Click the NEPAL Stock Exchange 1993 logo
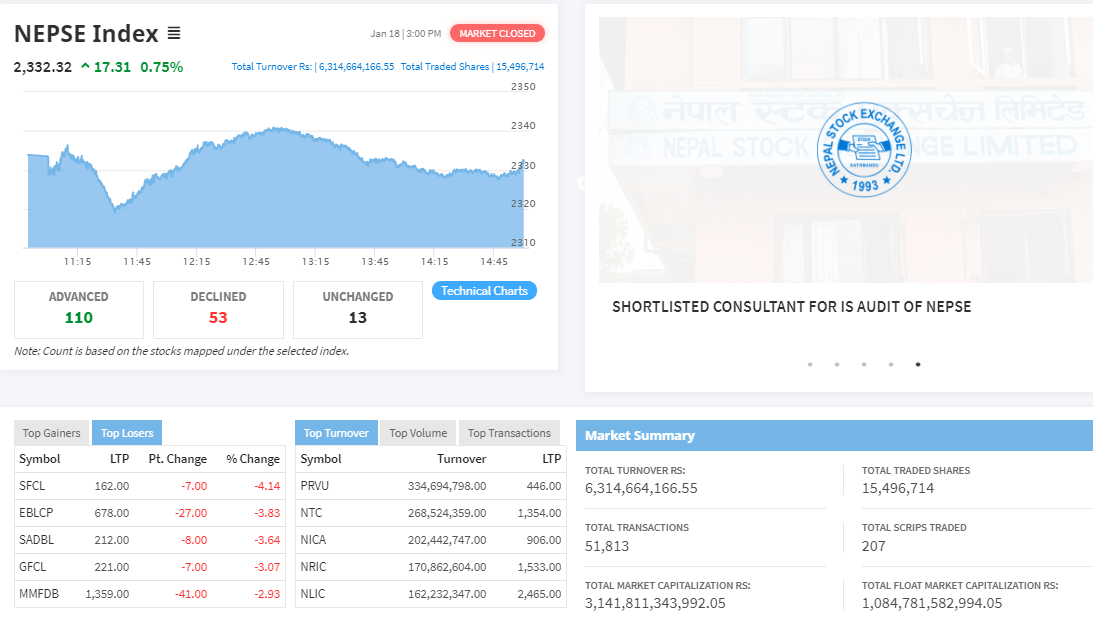Image resolution: width=1093 pixels, height=617 pixels. (x=864, y=150)
